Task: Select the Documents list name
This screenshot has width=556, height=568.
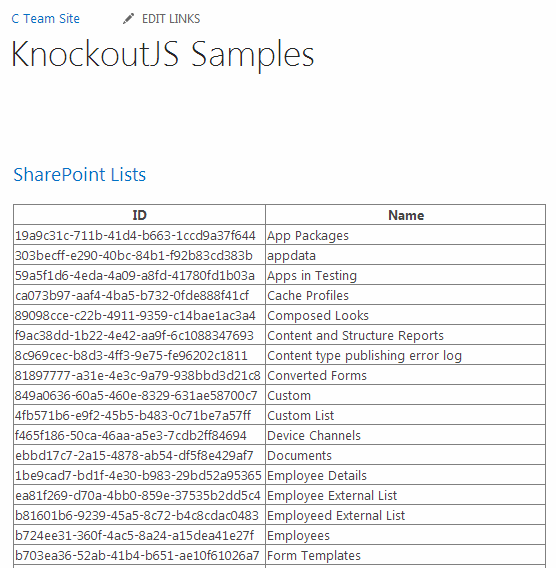Action: (406, 455)
